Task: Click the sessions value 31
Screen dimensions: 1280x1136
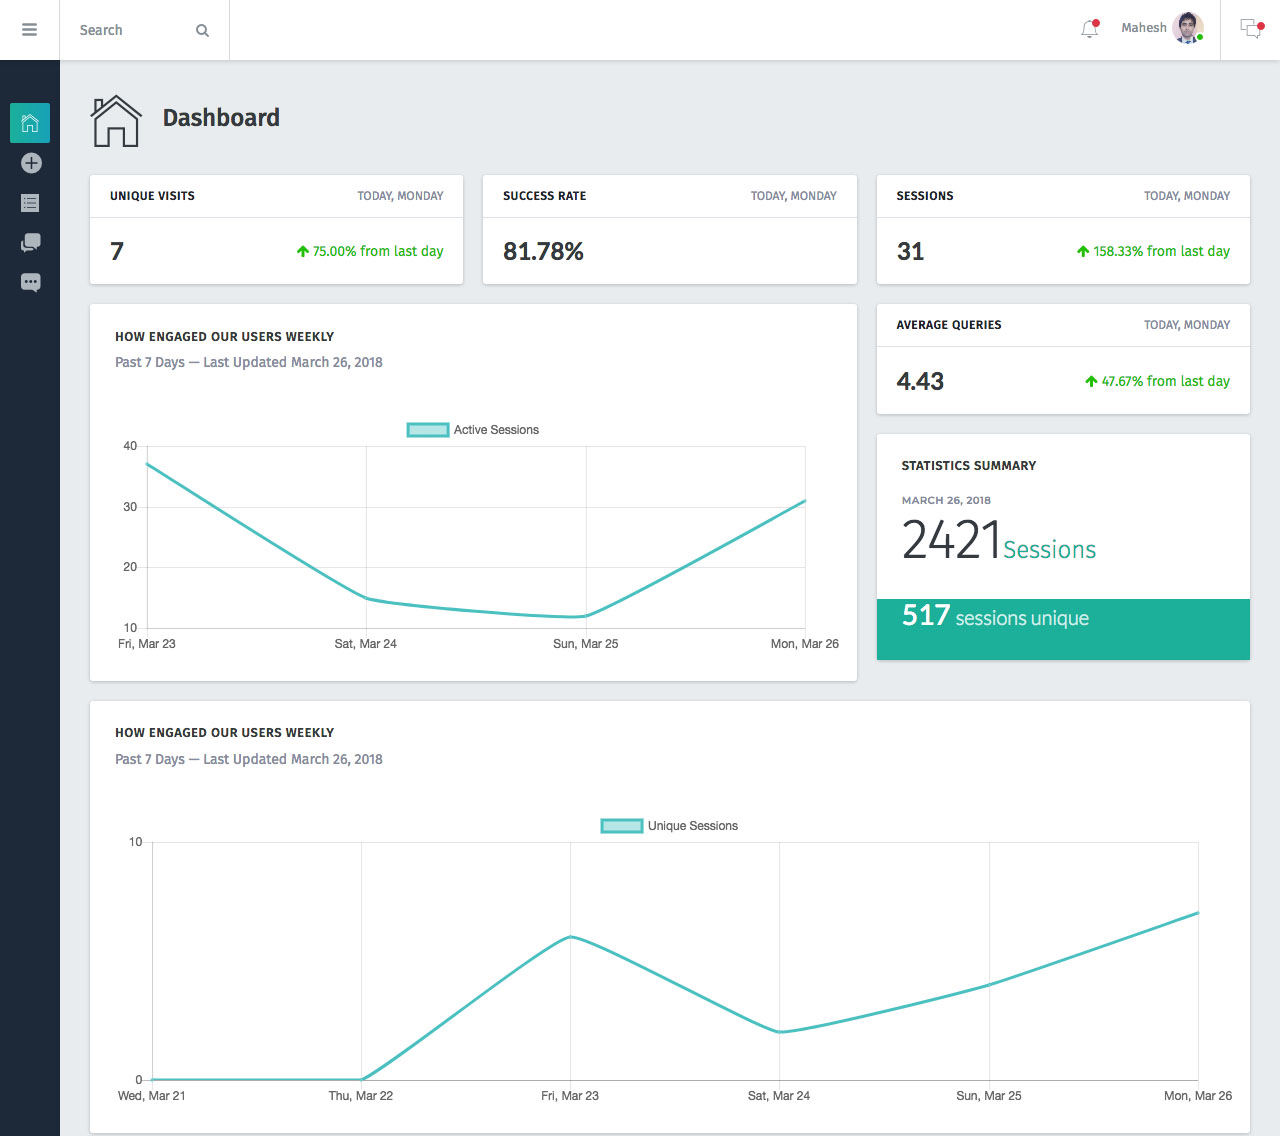Action: (x=910, y=252)
